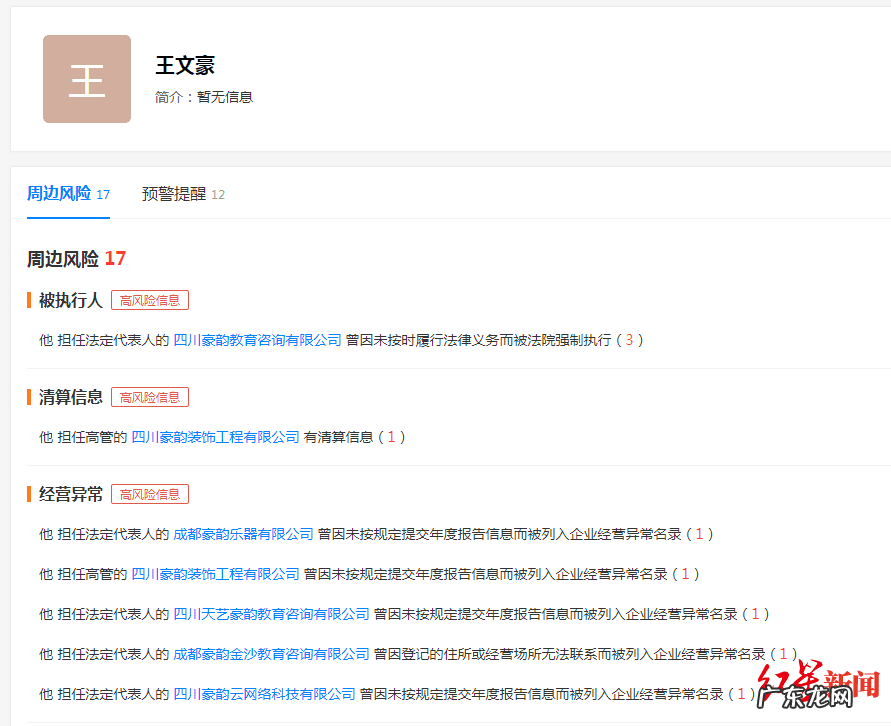This screenshot has width=891, height=726.
Task: Click the red count 3 after 强制执行
Action: [630, 339]
